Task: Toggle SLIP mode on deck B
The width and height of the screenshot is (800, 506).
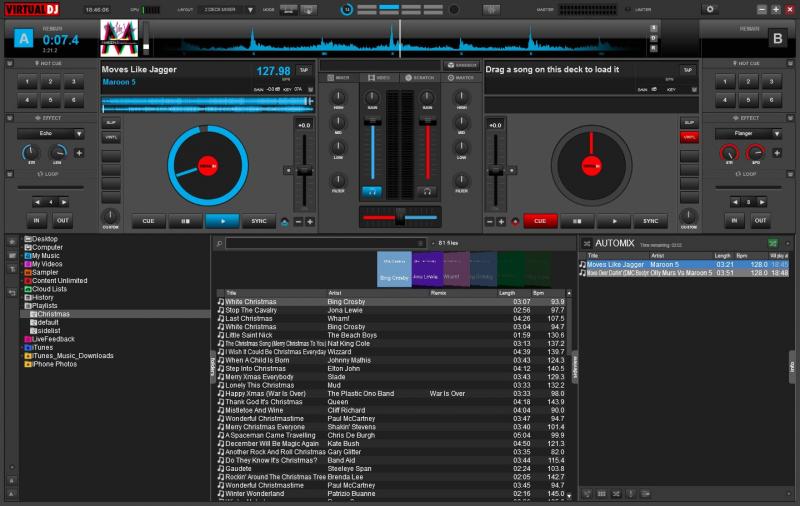Action: coord(689,123)
